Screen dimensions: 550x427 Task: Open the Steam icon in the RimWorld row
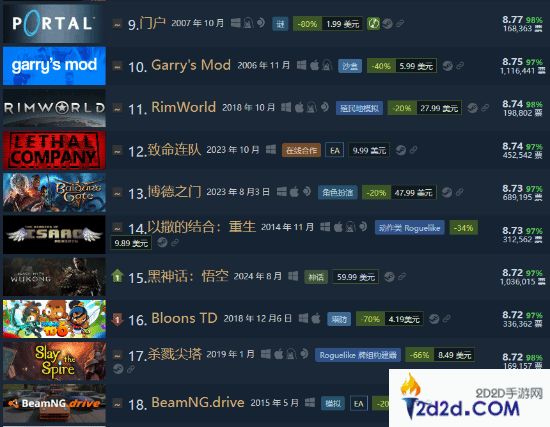click(x=472, y=108)
